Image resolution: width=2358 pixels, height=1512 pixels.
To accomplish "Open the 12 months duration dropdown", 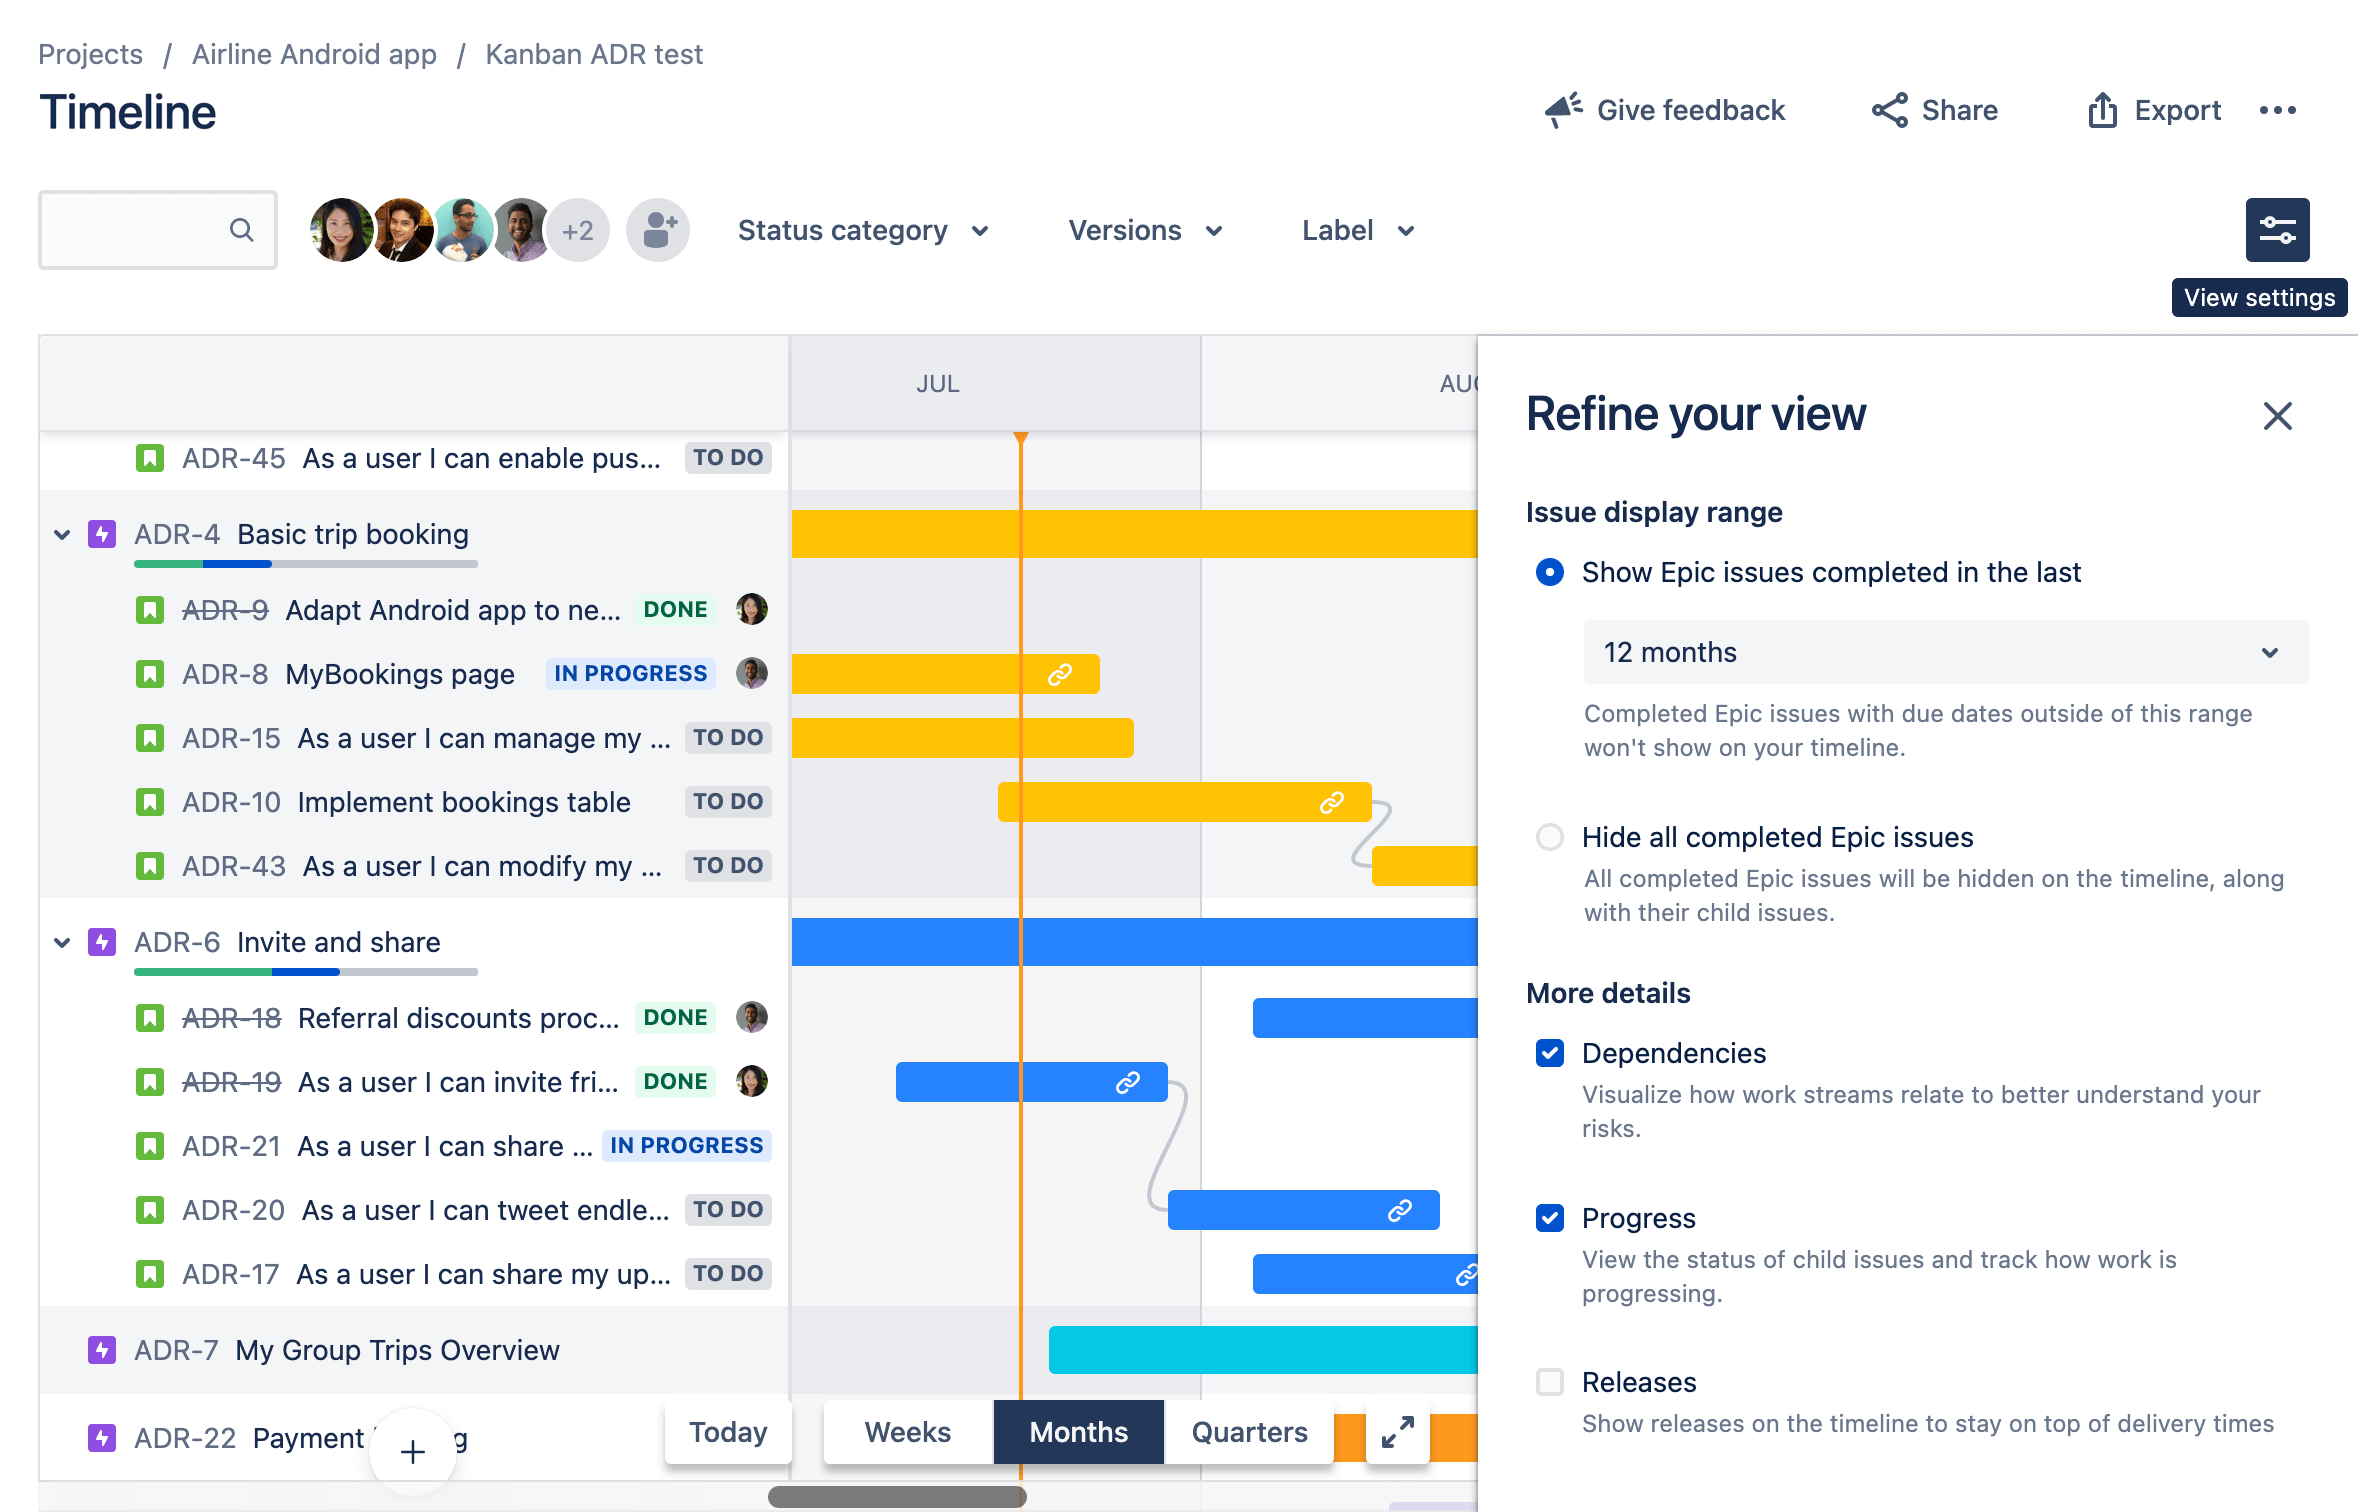I will tap(1940, 651).
